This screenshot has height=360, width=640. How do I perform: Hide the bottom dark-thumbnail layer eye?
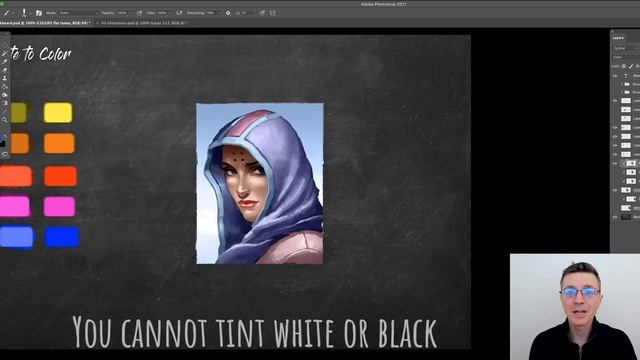tap(615, 217)
